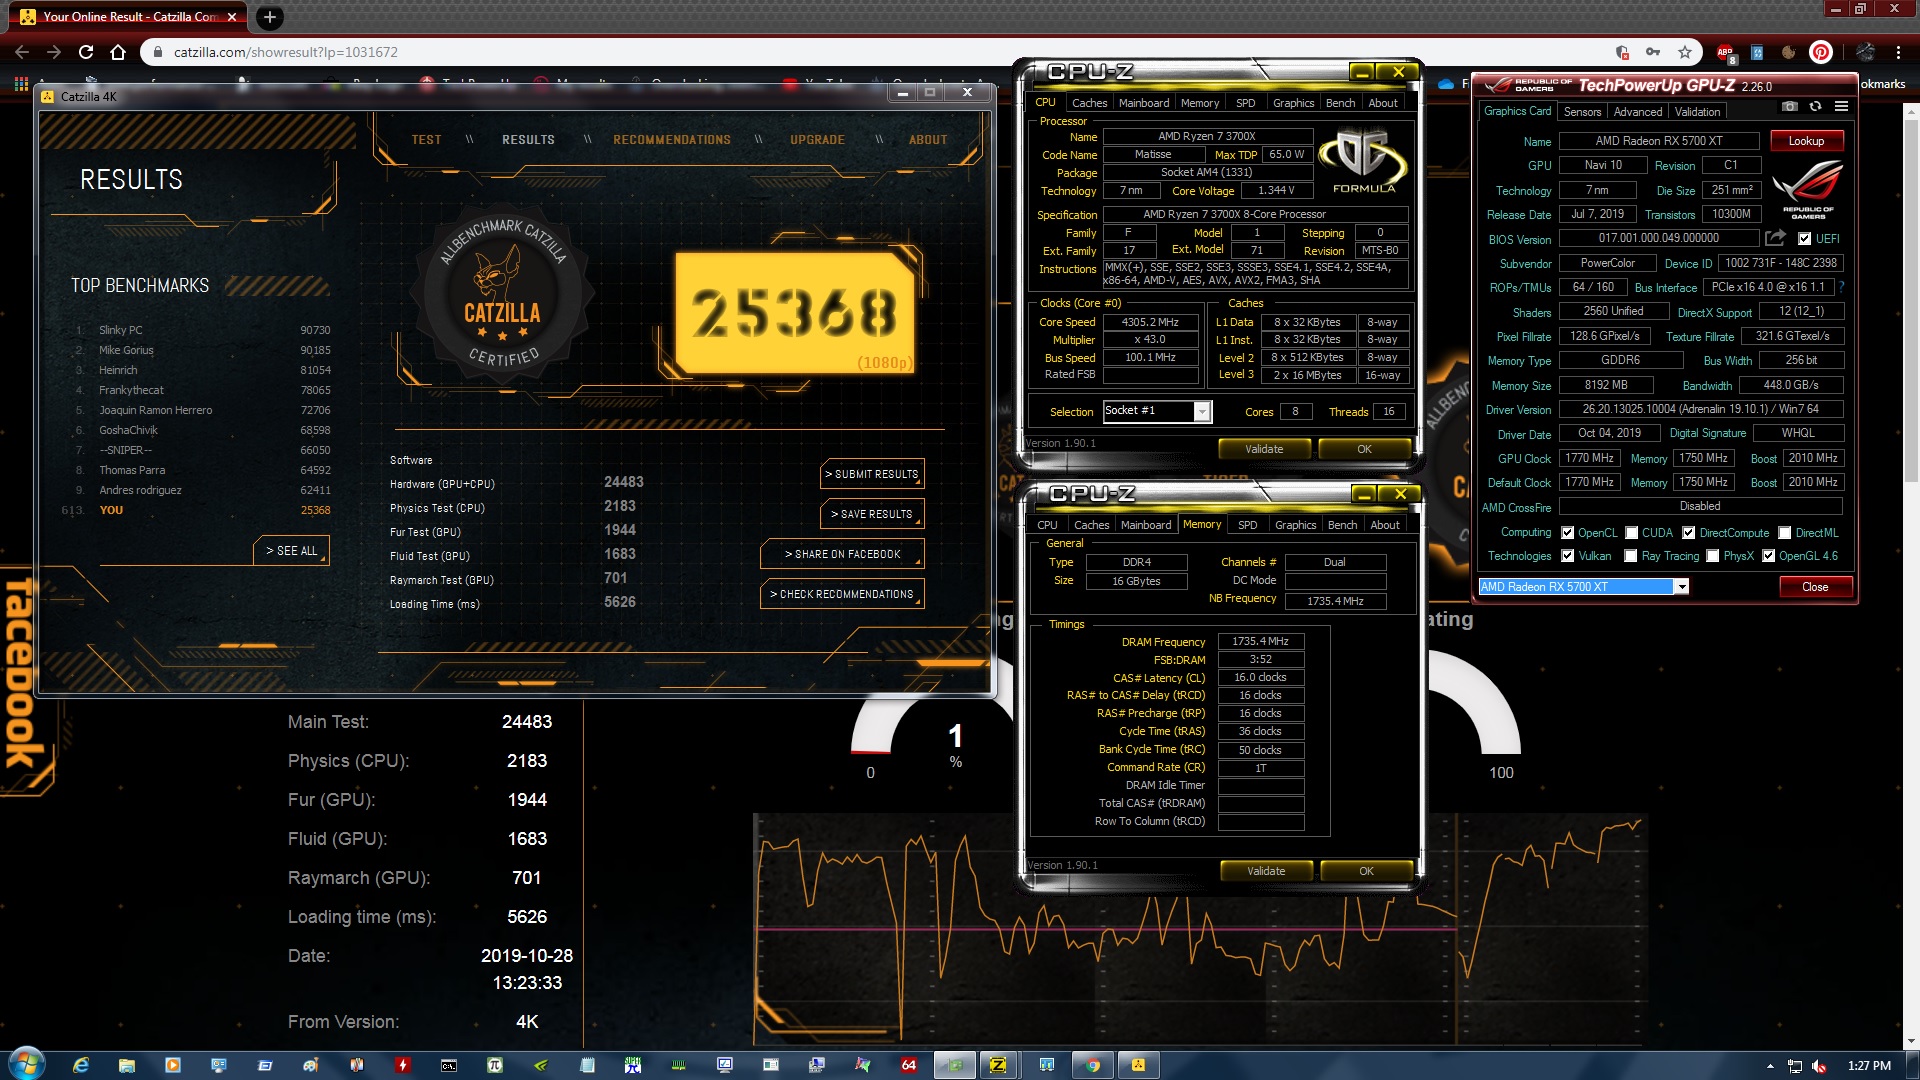This screenshot has width=1920, height=1080.
Task: Switch to the Validation tab in GPU-Z
Action: pyautogui.click(x=1697, y=112)
